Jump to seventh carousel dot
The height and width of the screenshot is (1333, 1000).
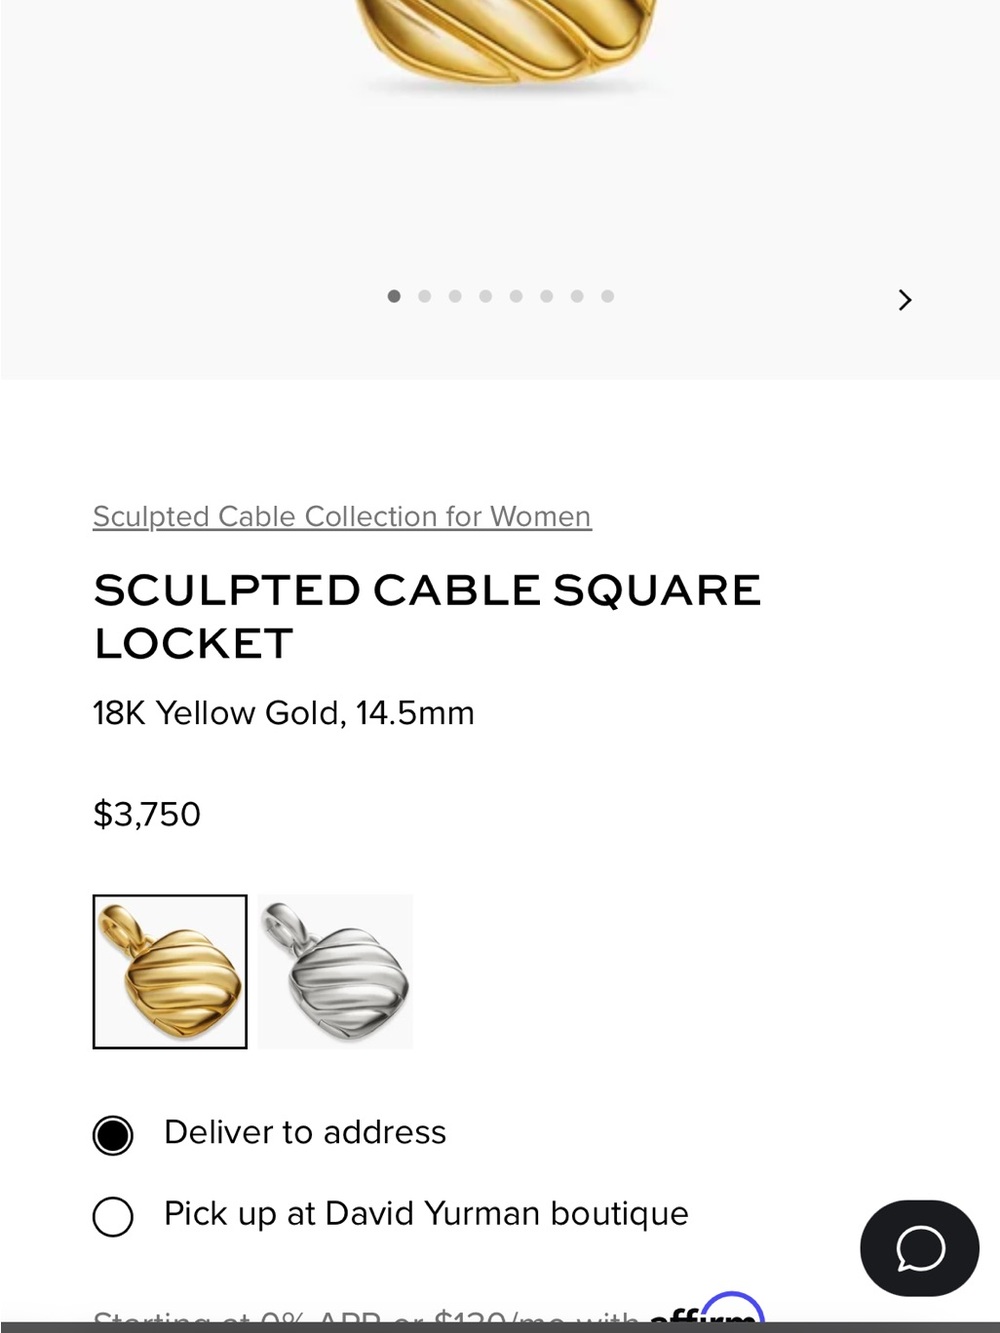pyautogui.click(x=577, y=296)
